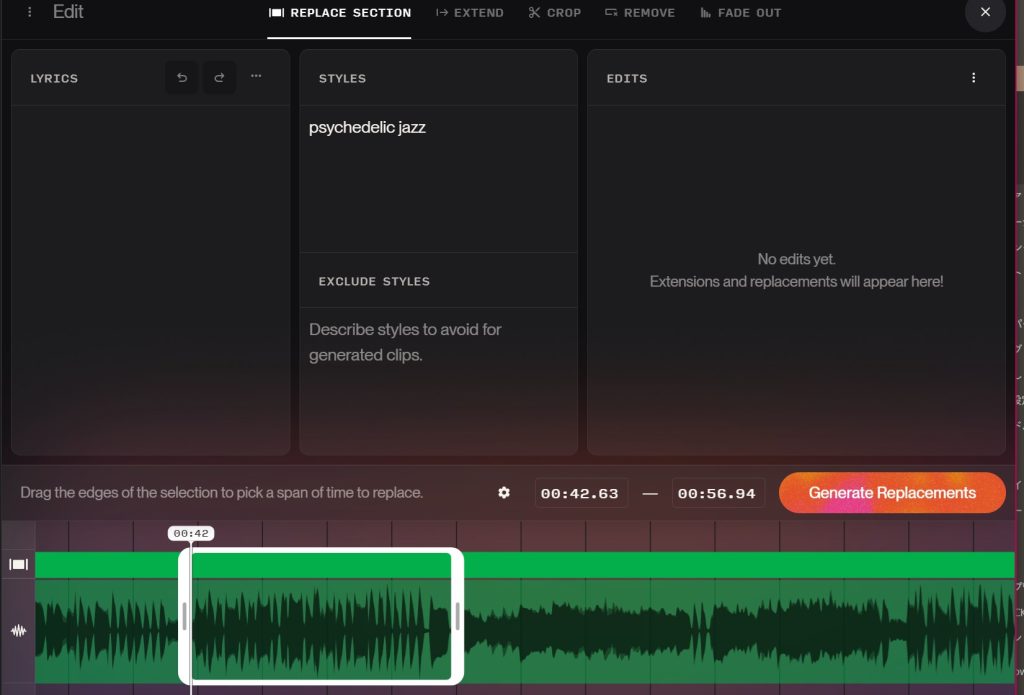Viewport: 1024px width, 695px height.
Task: Select the Fade Out tab
Action: point(741,13)
